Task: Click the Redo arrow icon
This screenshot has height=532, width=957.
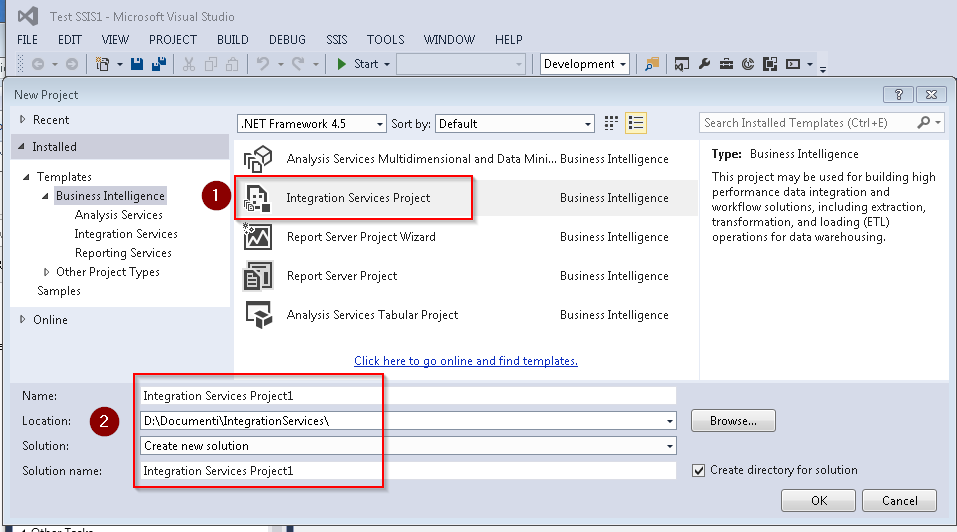Action: click(298, 64)
